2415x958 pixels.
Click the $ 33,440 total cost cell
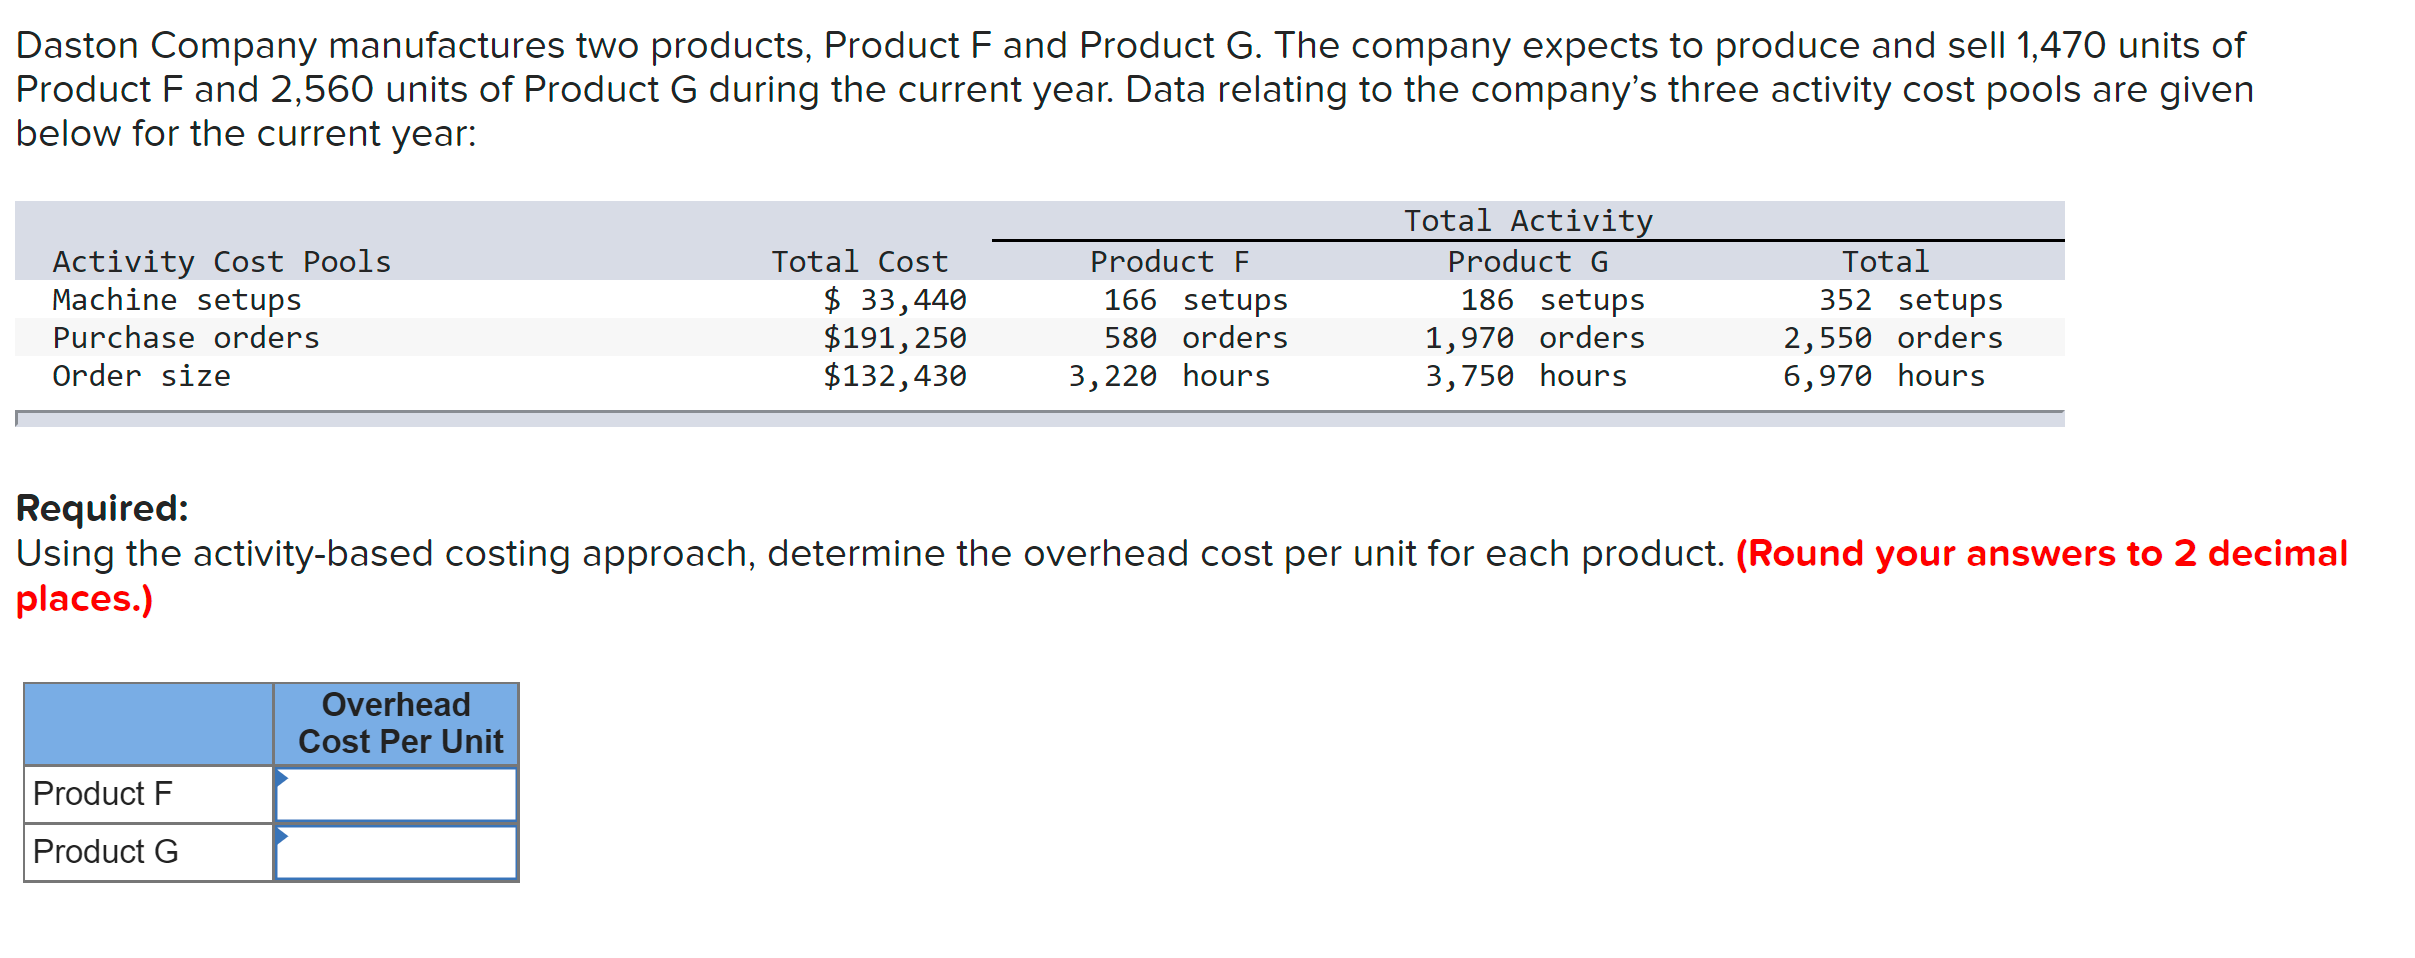pyautogui.click(x=895, y=300)
